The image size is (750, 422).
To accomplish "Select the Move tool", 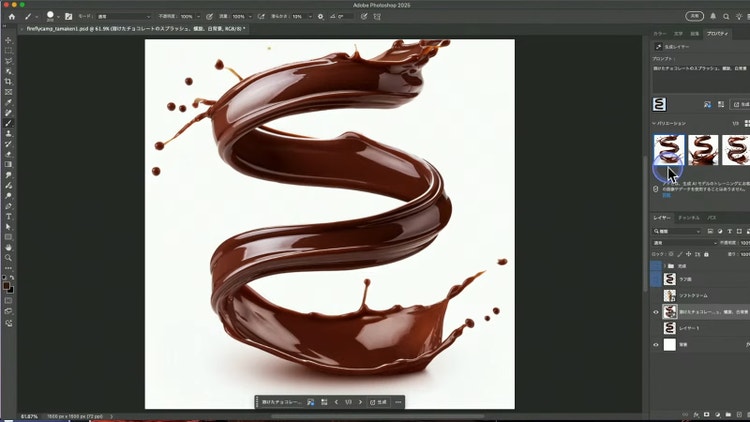I will [9, 40].
